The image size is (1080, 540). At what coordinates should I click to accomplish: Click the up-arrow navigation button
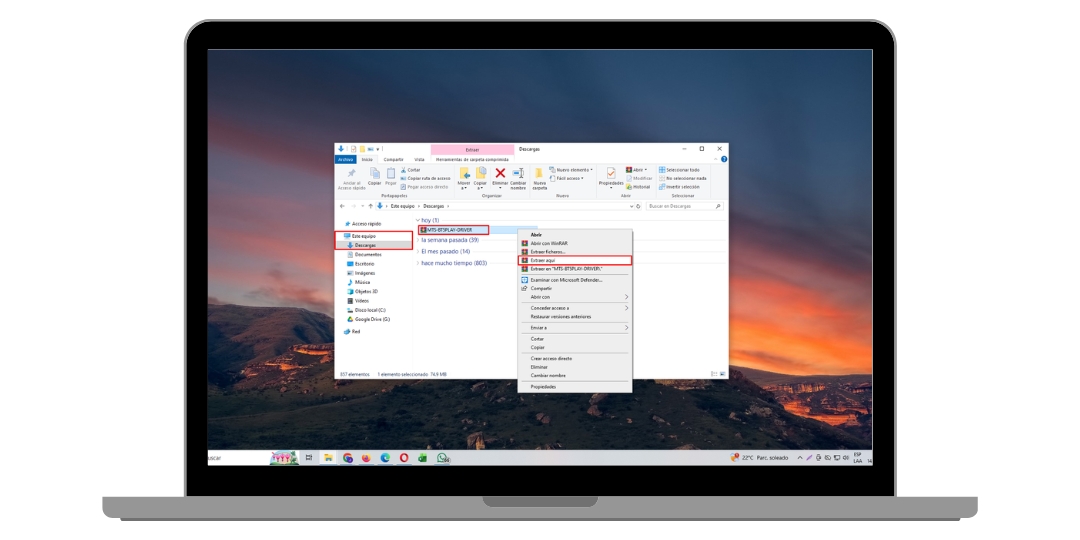click(370, 206)
